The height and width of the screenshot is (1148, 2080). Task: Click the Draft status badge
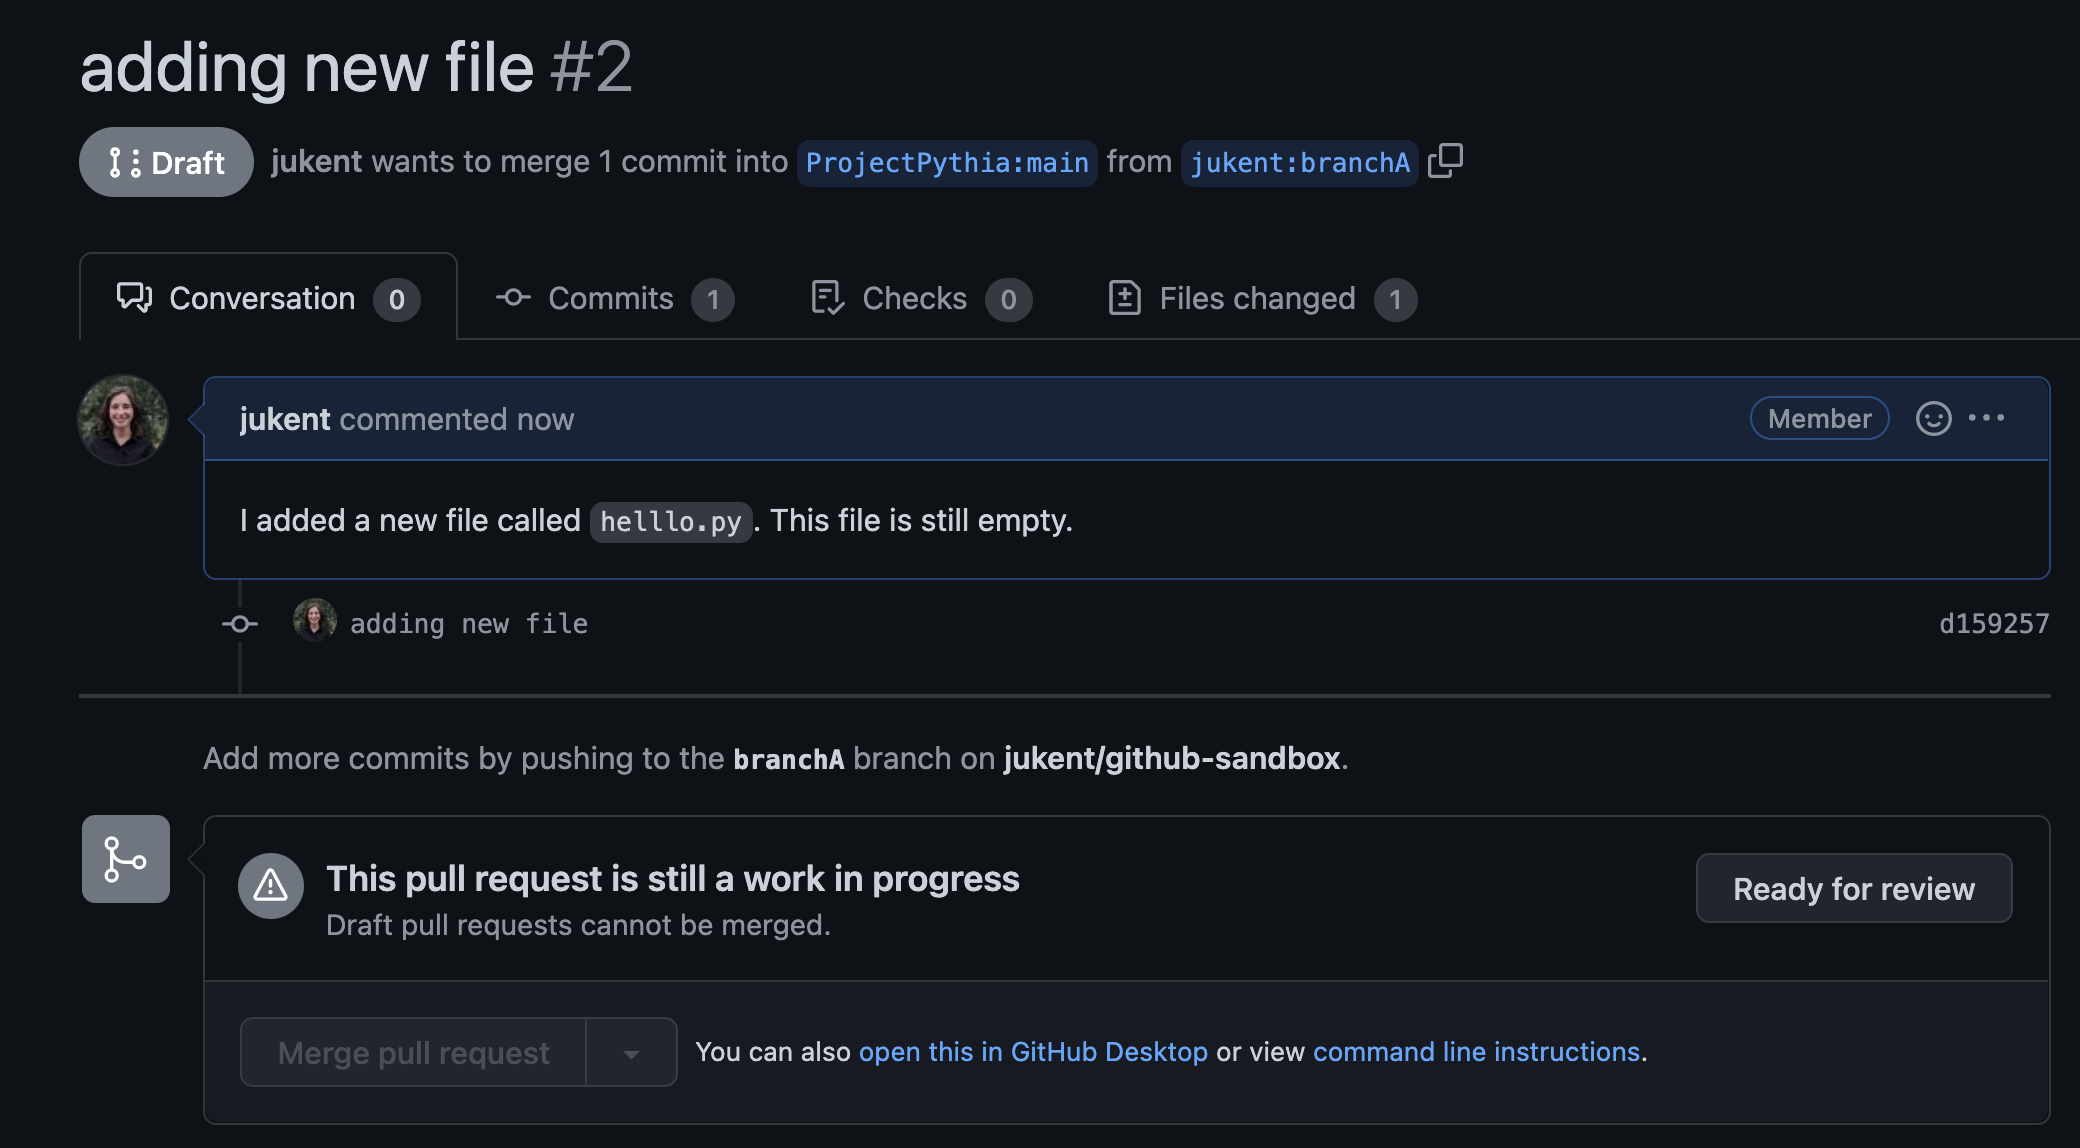[x=166, y=162]
